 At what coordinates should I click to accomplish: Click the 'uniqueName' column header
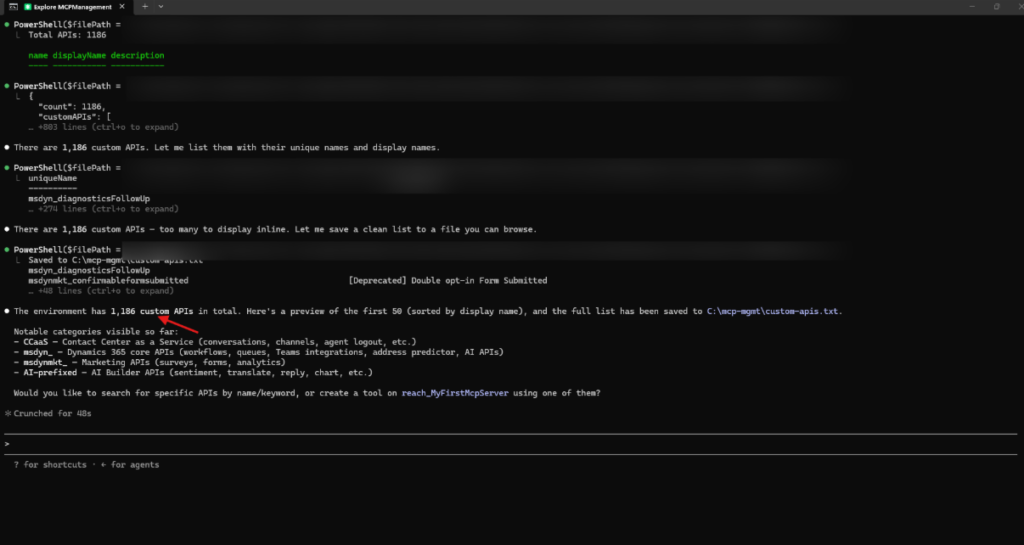(x=52, y=178)
